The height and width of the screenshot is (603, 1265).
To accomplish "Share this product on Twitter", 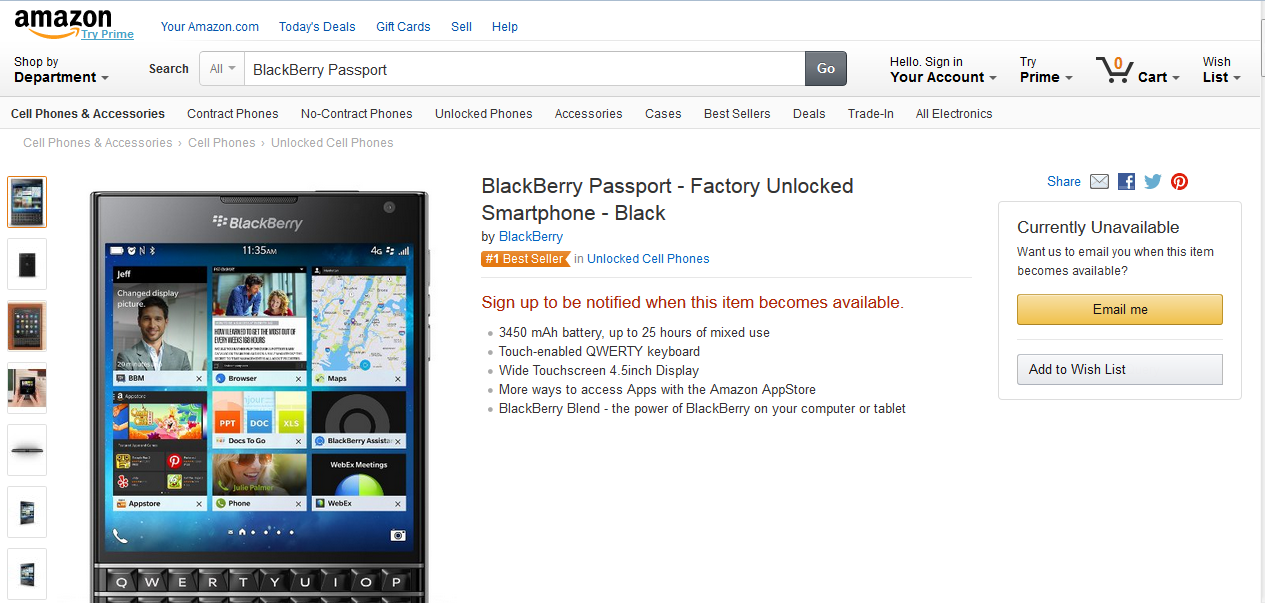I will (x=1153, y=181).
